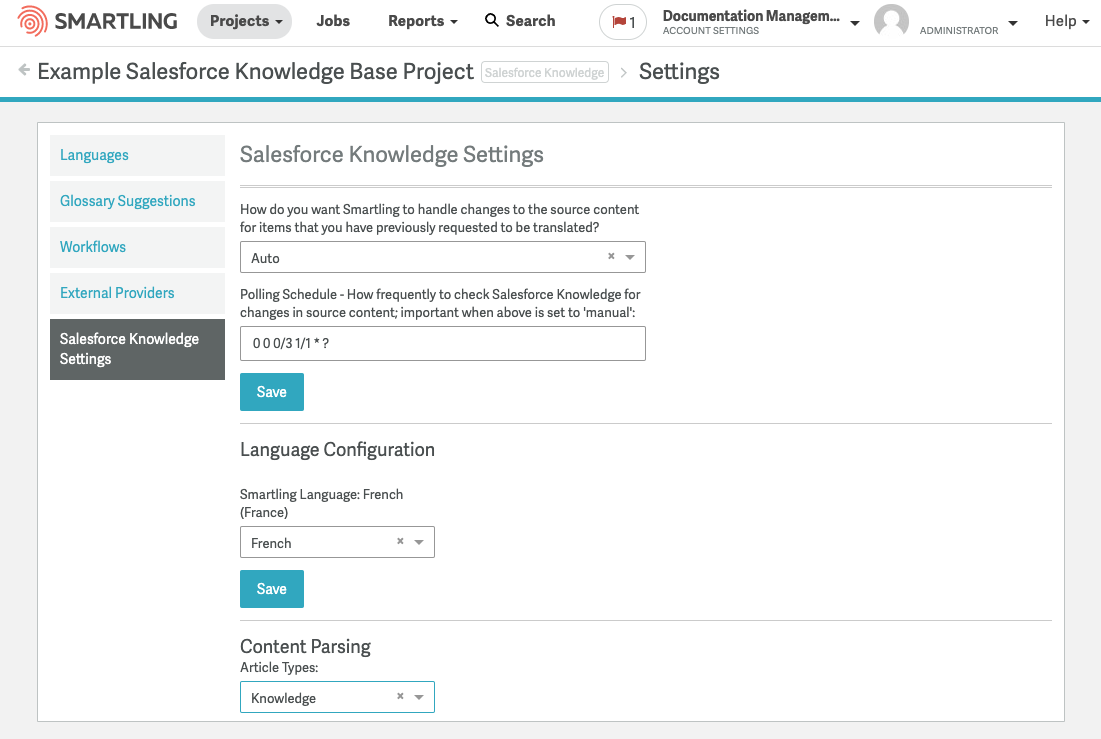The image size is (1101, 739).
Task: Open the Reports dropdown menu
Action: point(423,21)
